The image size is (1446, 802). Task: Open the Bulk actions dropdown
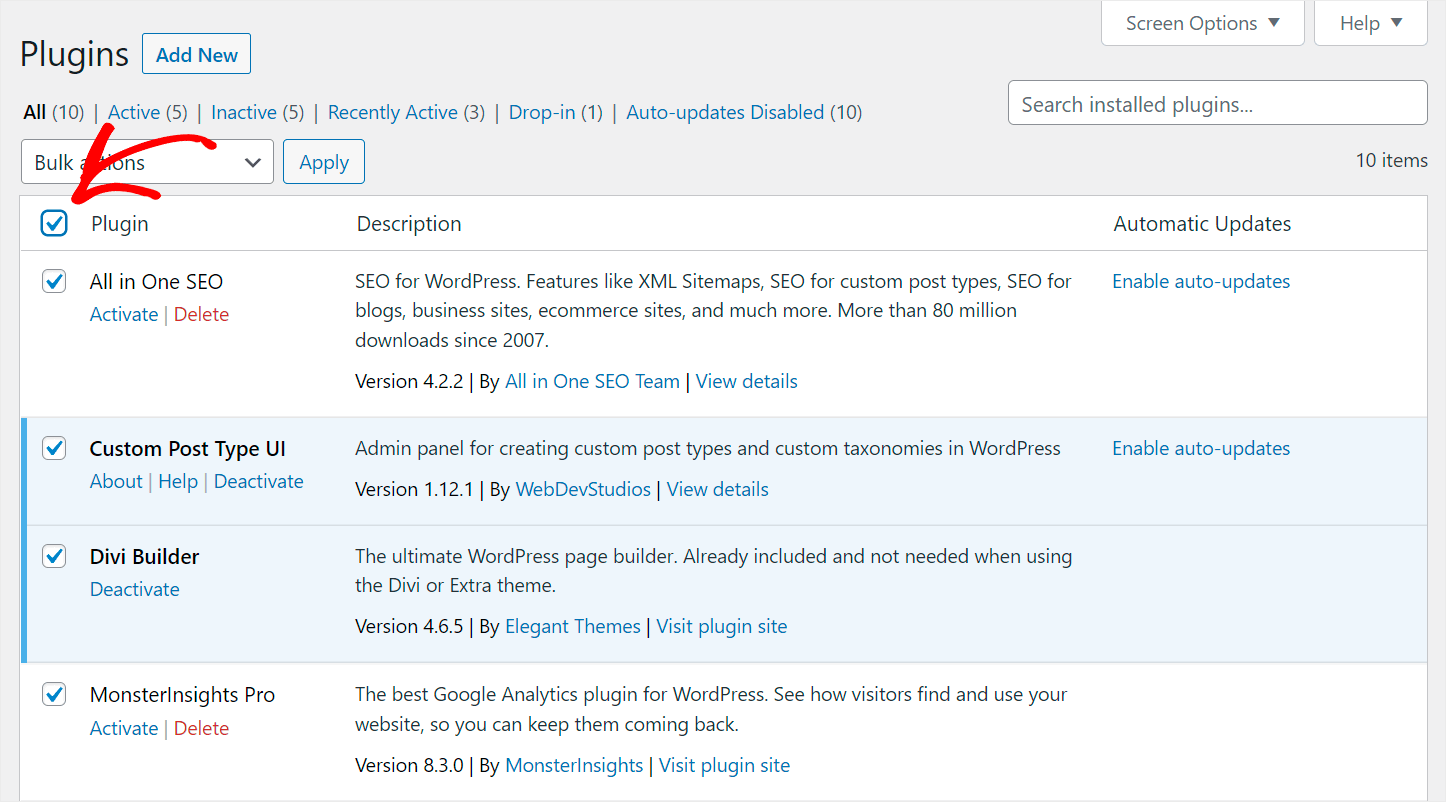147,162
